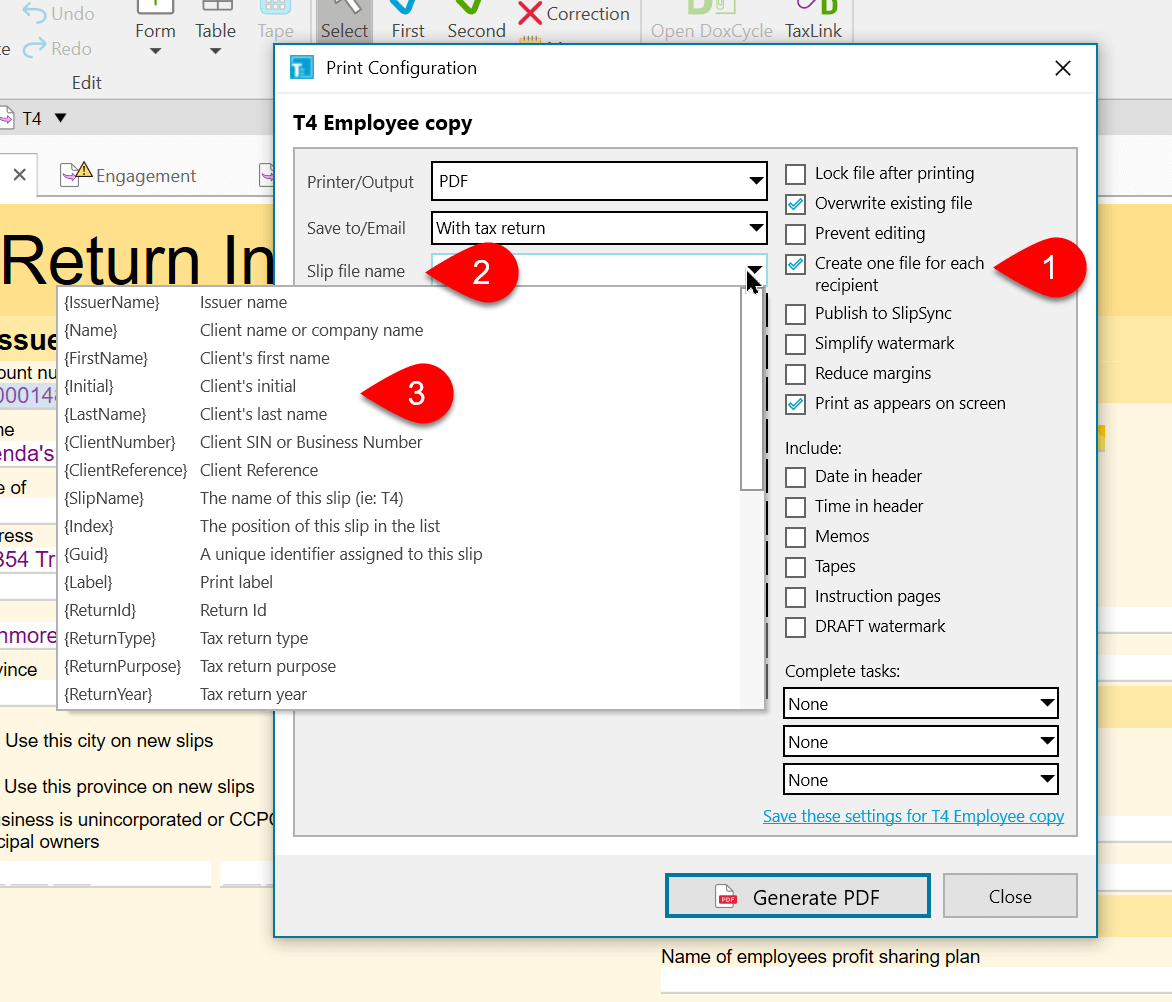
Task: Open first Complete tasks None dropdown
Action: tap(921, 703)
